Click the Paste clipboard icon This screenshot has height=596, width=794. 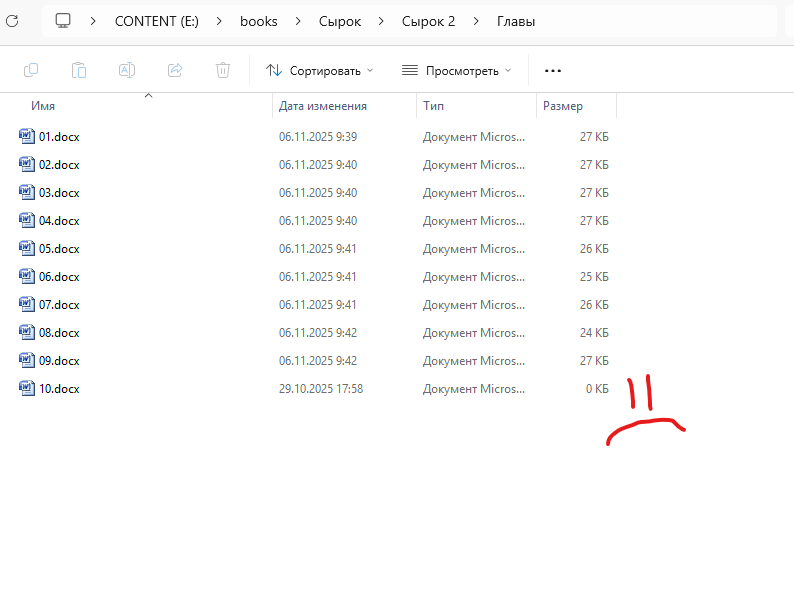79,70
